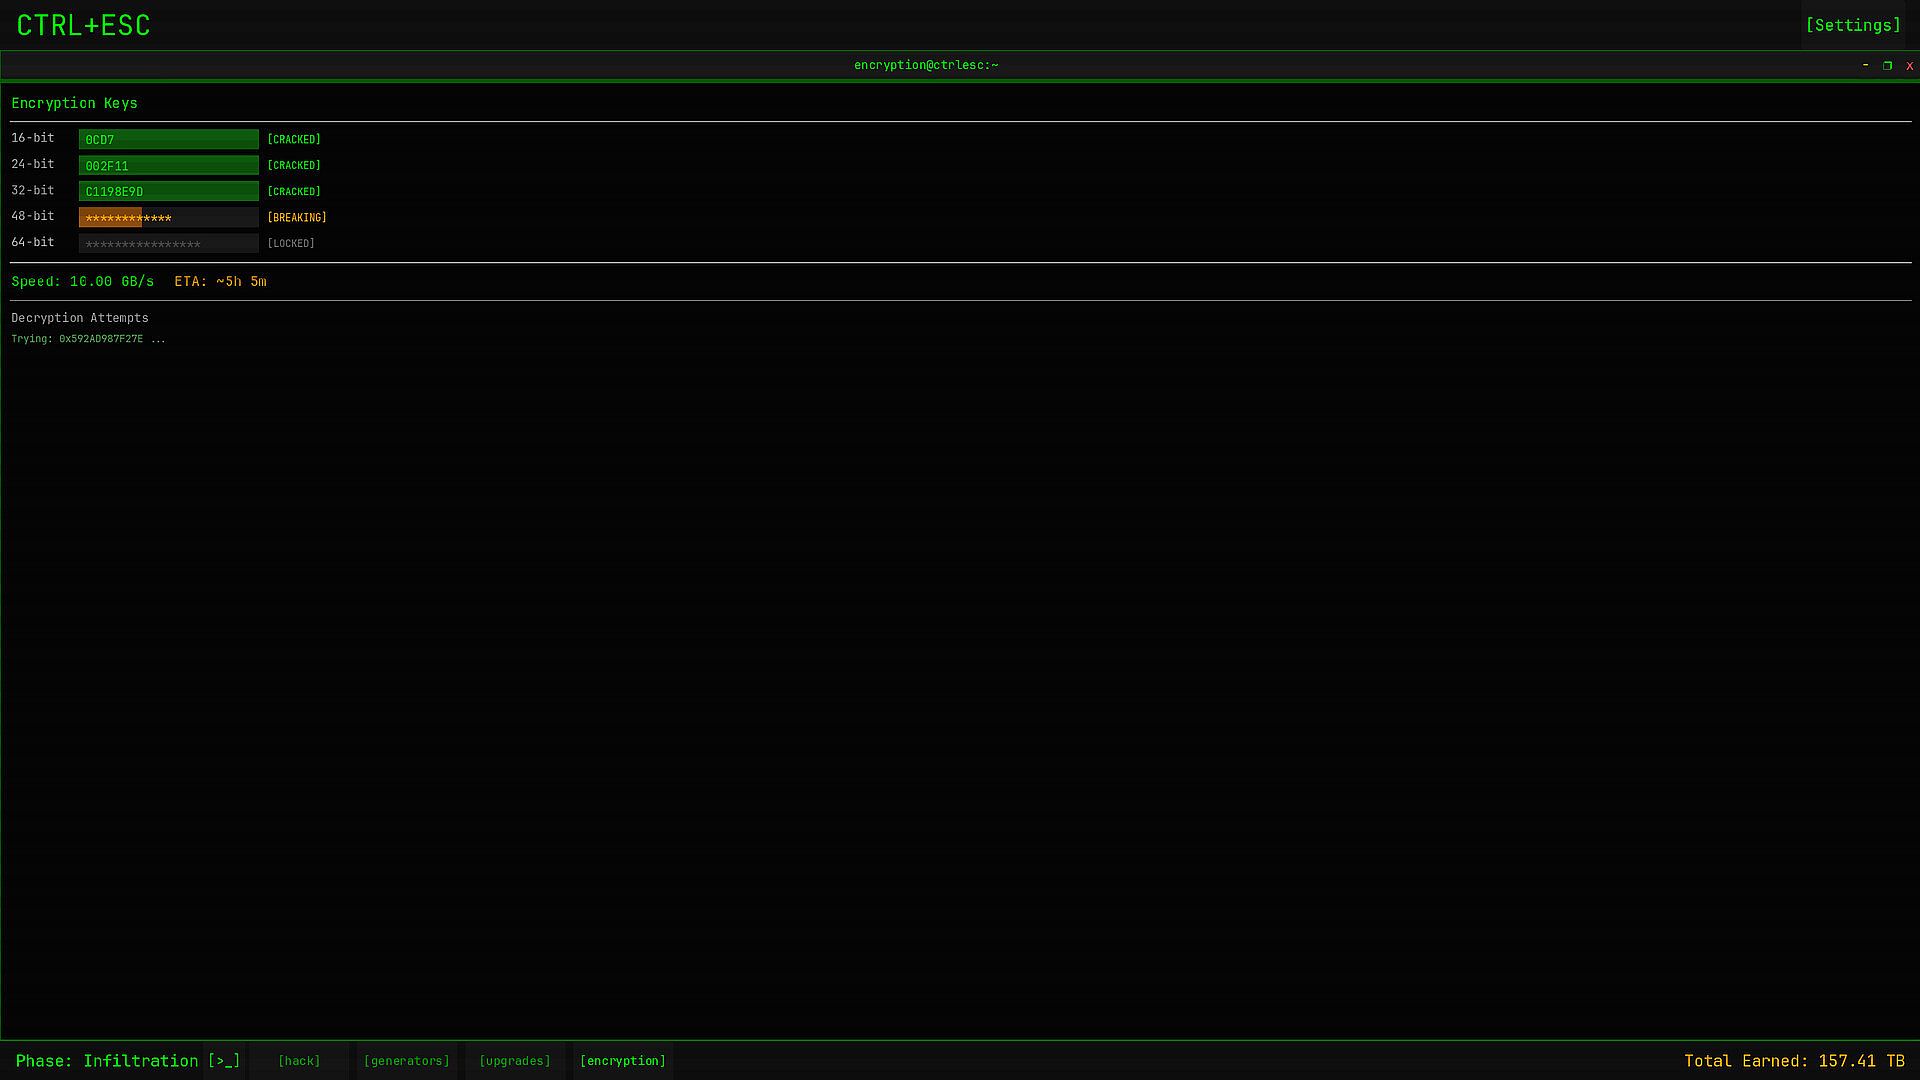Screen dimensions: 1920x1080
Task: Click the CTRL+ESC title logo
Action: [83, 25]
